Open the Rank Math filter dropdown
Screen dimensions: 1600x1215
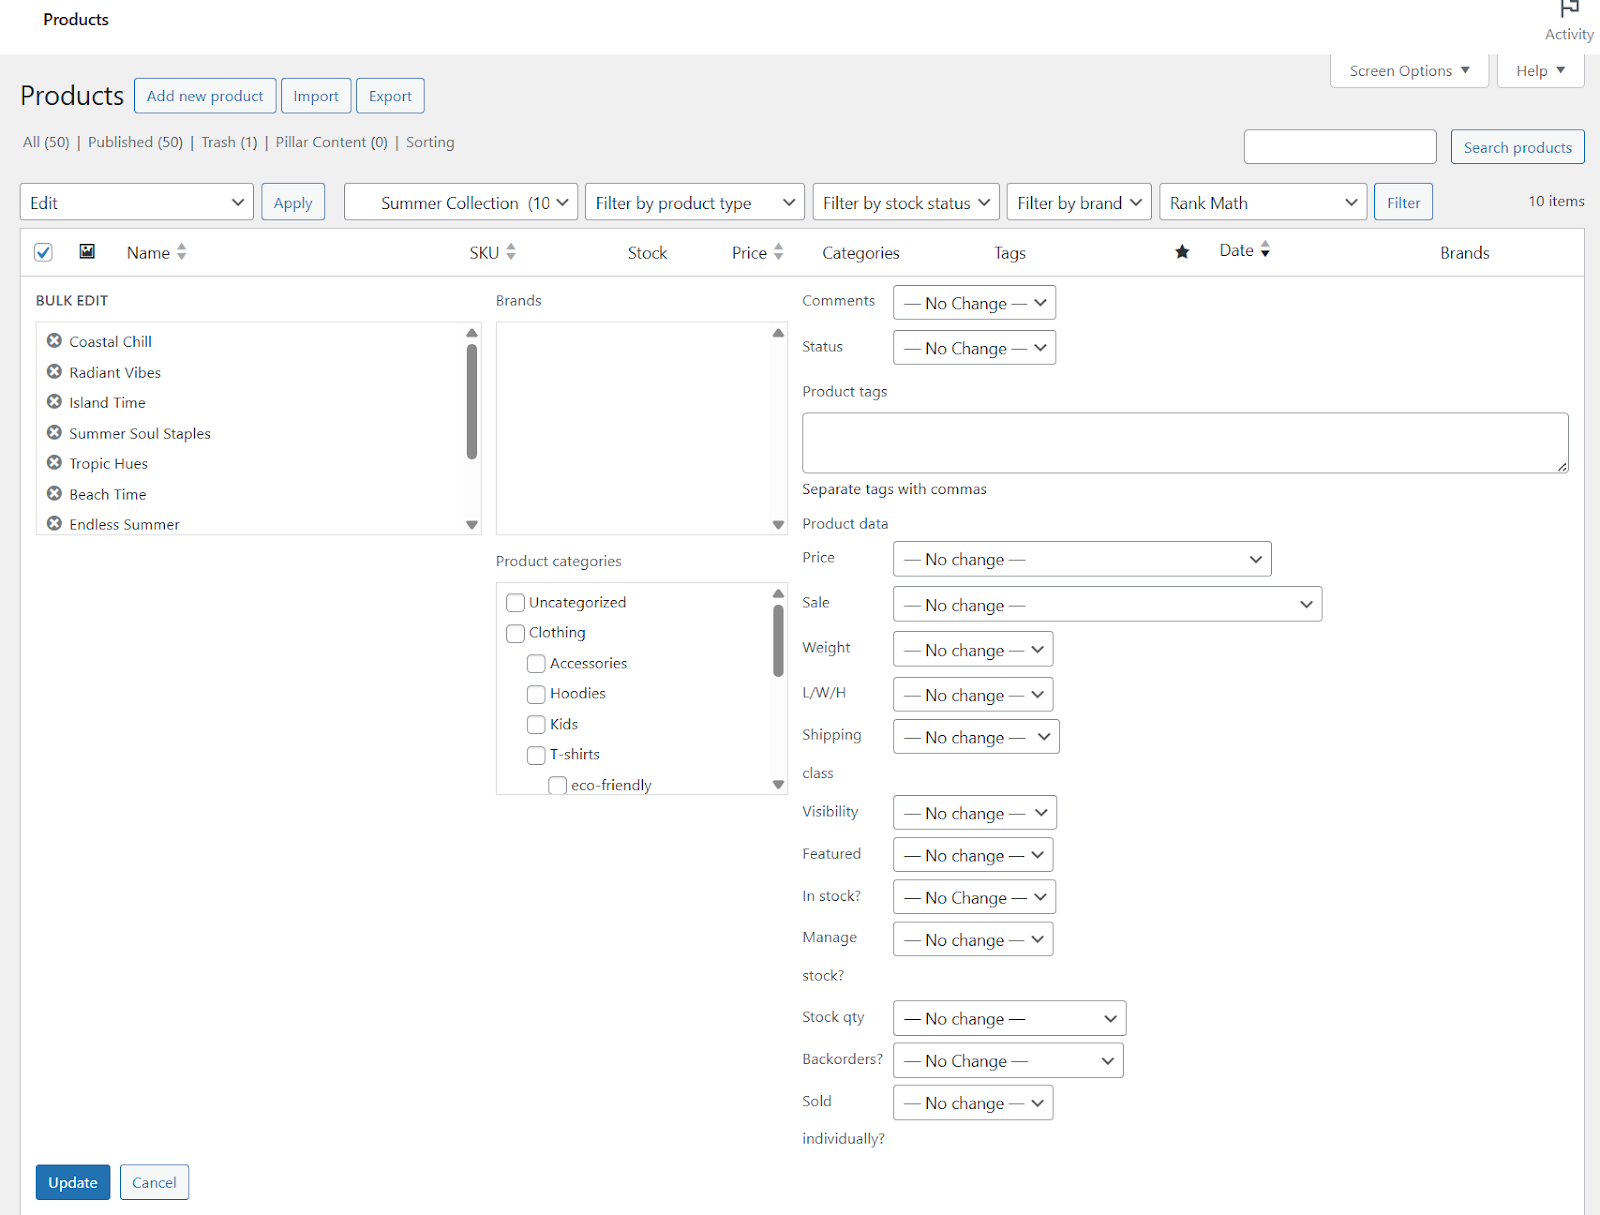coord(1263,202)
